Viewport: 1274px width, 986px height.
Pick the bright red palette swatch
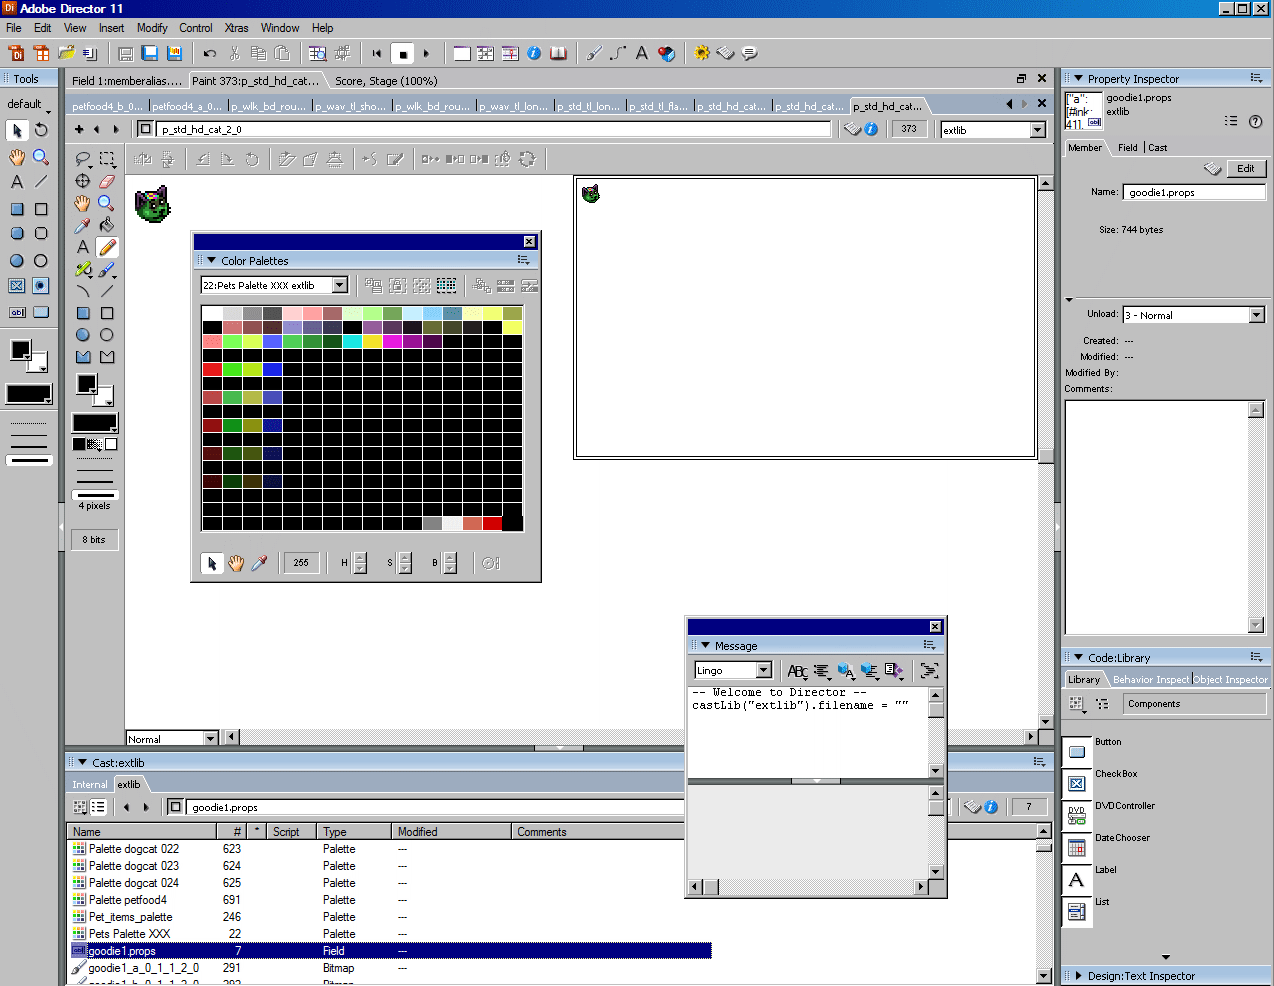tap(212, 369)
